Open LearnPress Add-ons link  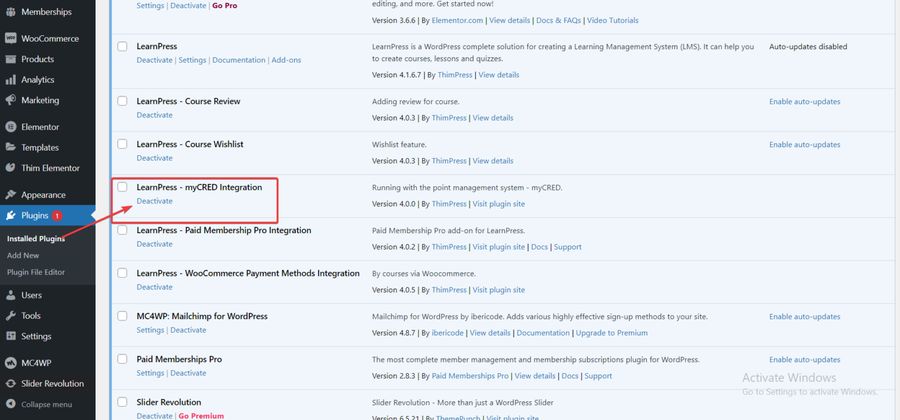(286, 60)
